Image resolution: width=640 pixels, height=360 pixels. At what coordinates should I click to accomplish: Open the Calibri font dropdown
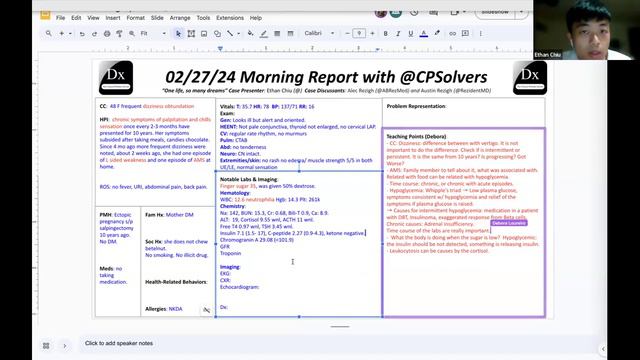point(319,33)
